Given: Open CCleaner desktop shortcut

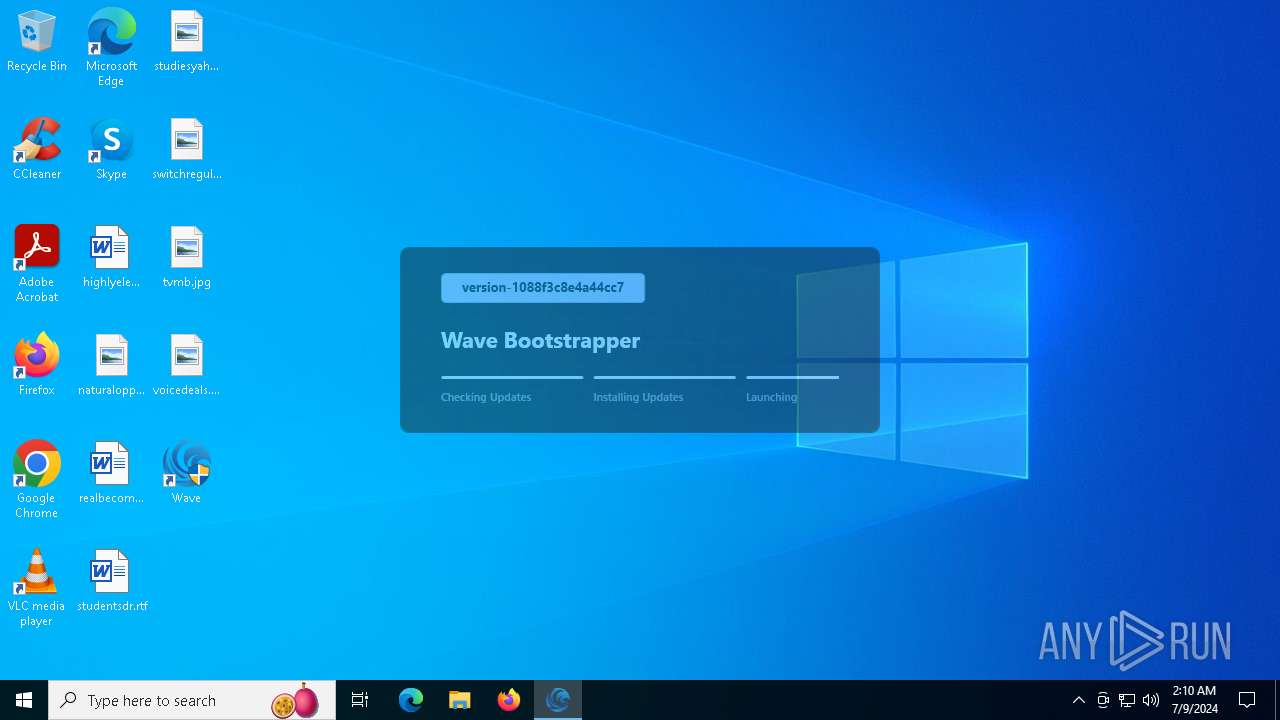Looking at the screenshot, I should point(37,150).
